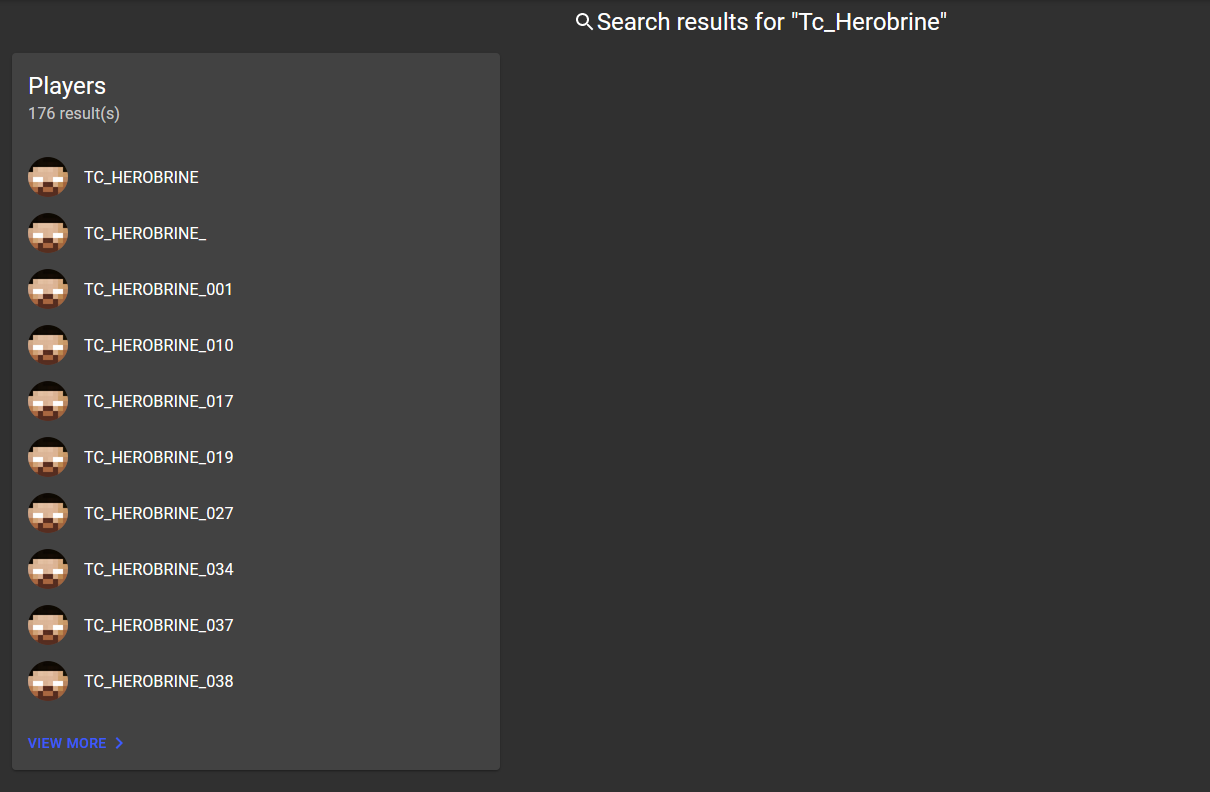The image size is (1210, 792).
Task: Open player name TC_HEROBRINE_001
Action: pos(158,289)
